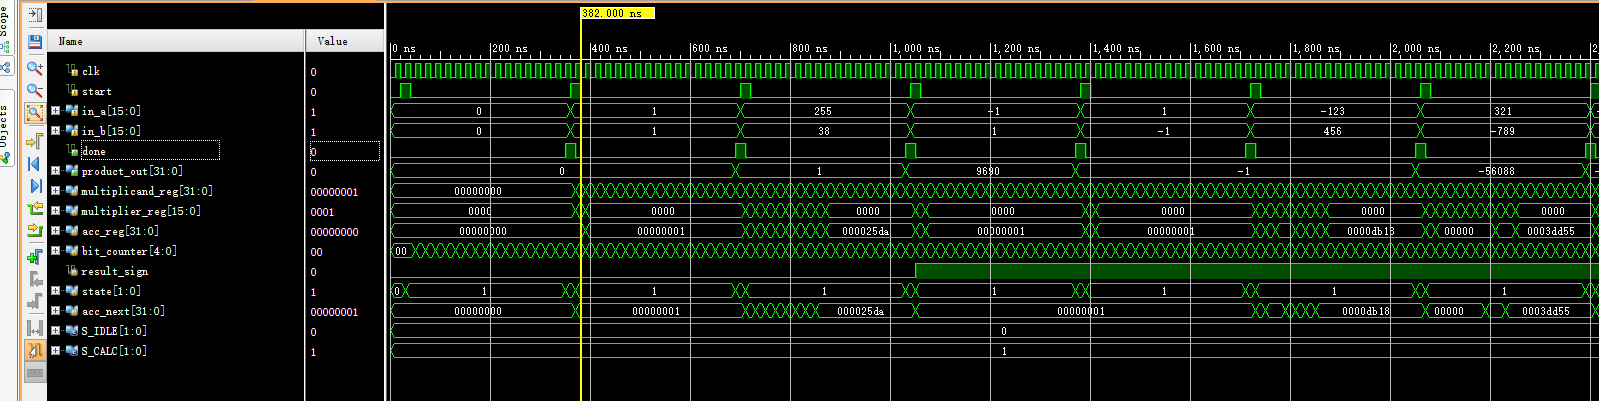Image resolution: width=1599 pixels, height=401 pixels.
Task: Expand the S_CALC[1:0] bus
Action: [55, 351]
